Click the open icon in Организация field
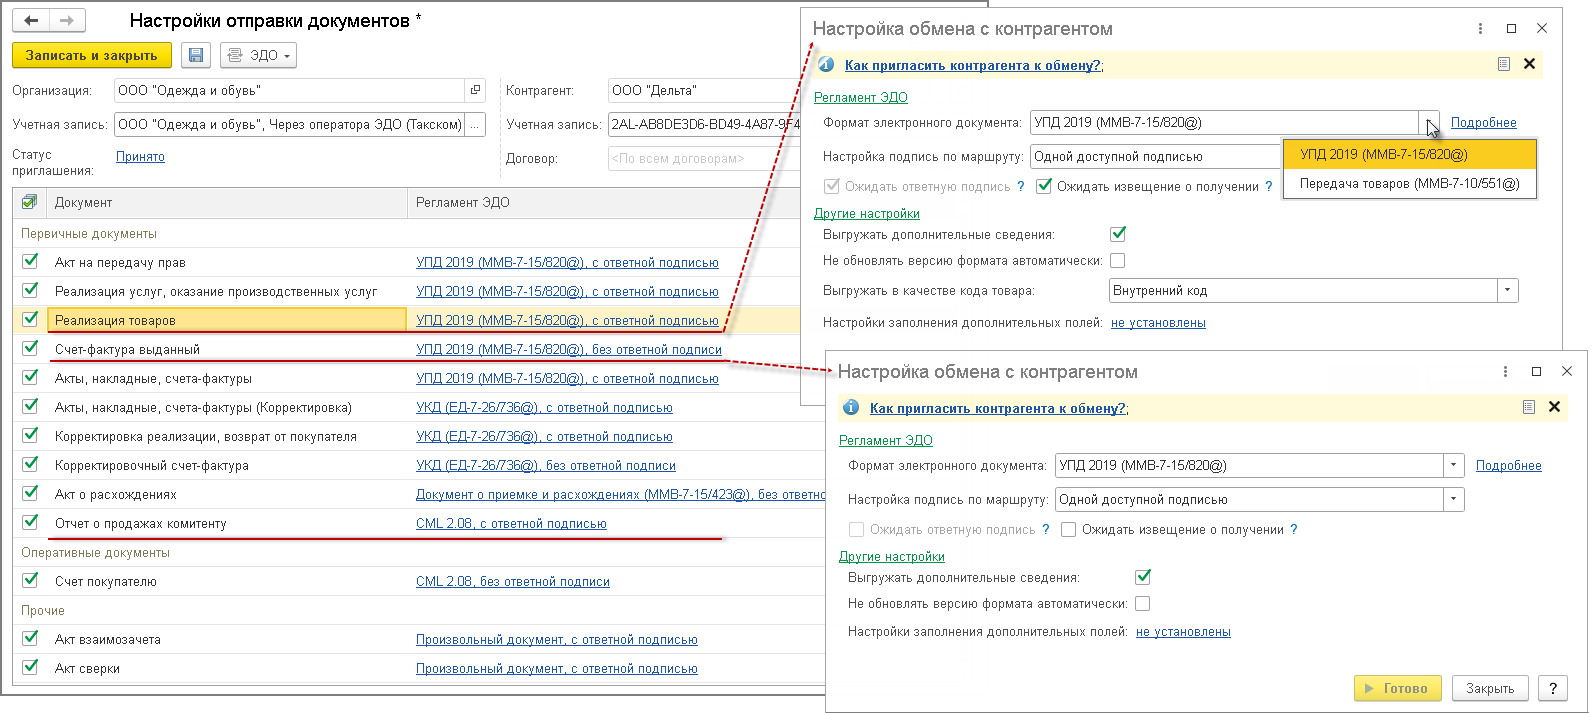 tap(475, 90)
